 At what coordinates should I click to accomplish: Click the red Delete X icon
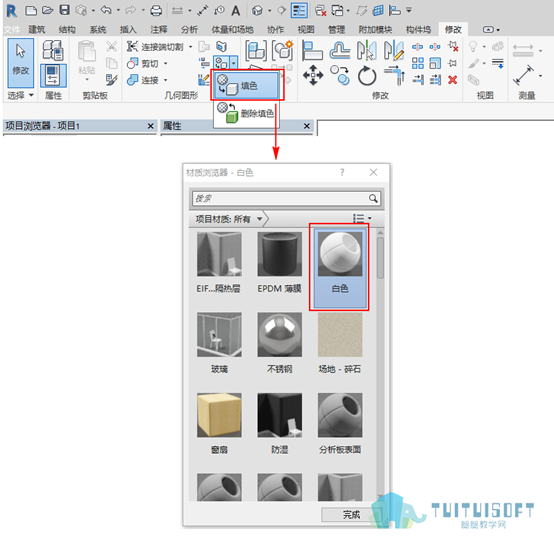coord(453,80)
